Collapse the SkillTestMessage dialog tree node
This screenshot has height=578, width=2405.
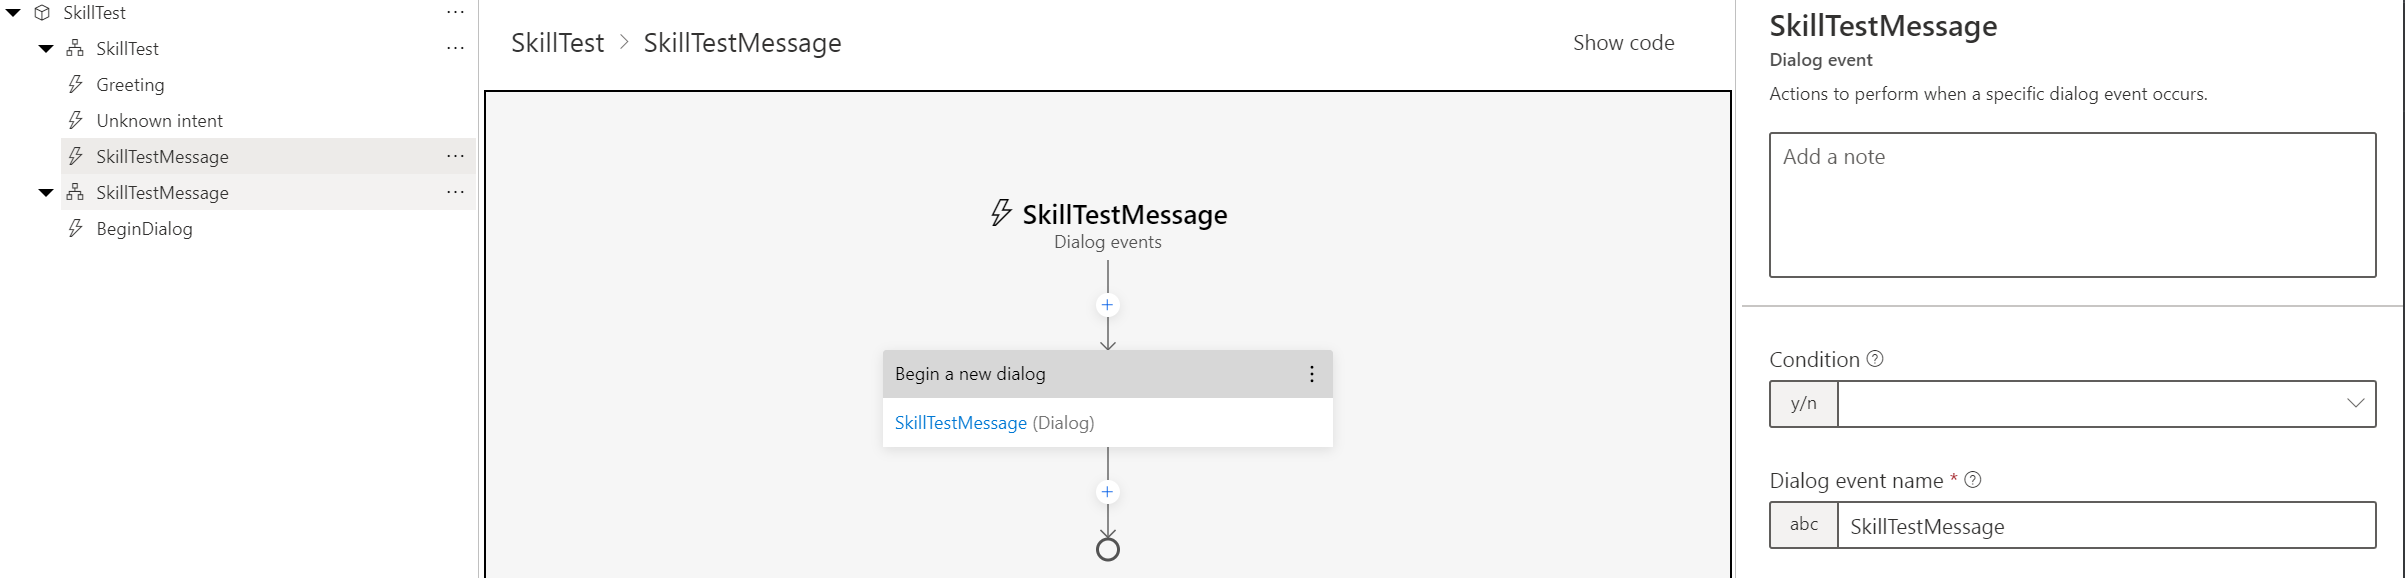[44, 192]
